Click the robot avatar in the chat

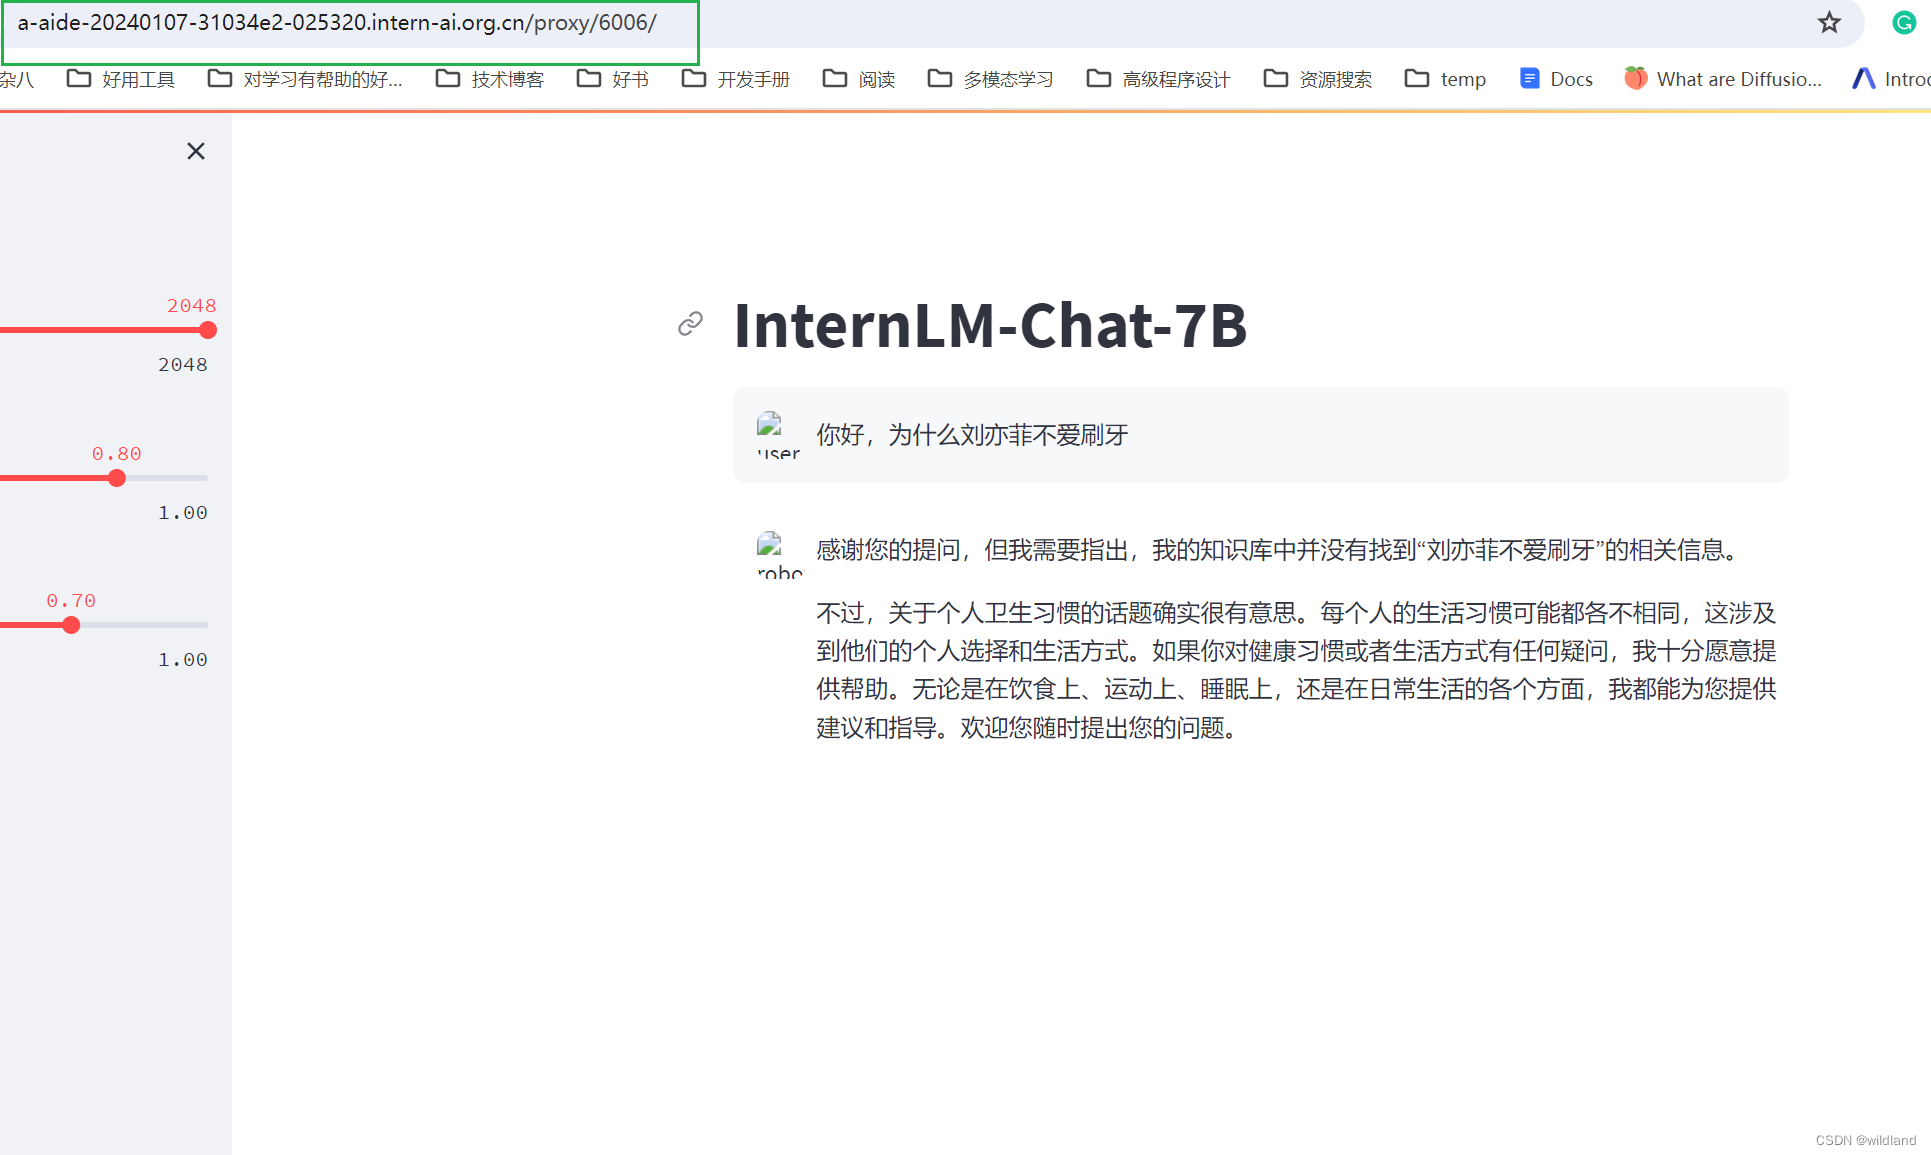coord(779,554)
